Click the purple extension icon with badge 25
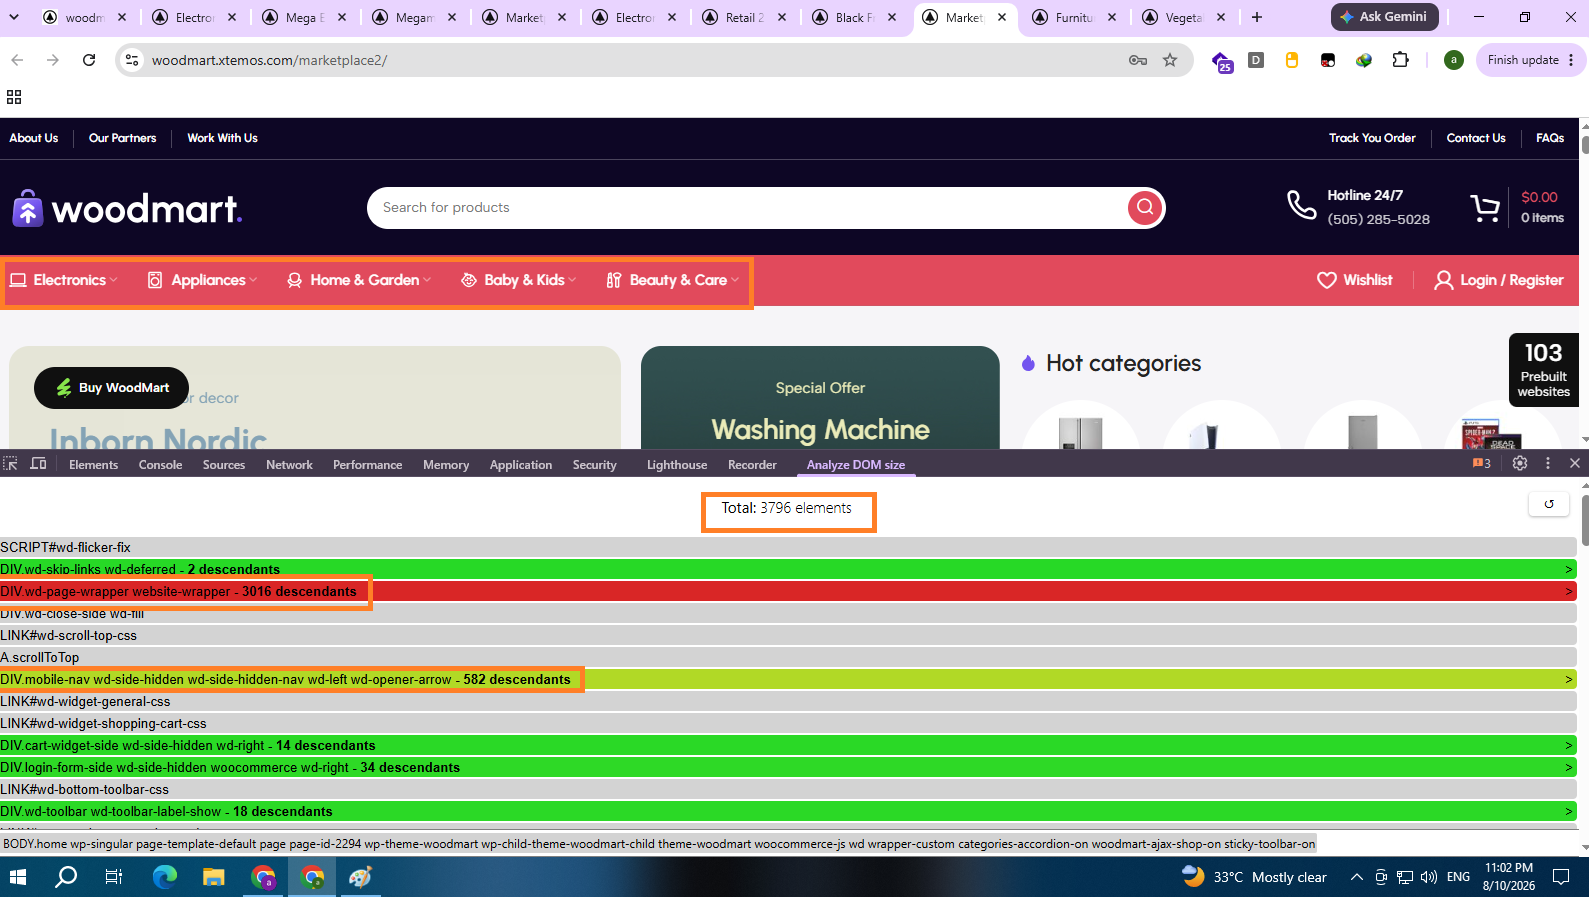Viewport: 1589px width, 902px height. click(1222, 62)
